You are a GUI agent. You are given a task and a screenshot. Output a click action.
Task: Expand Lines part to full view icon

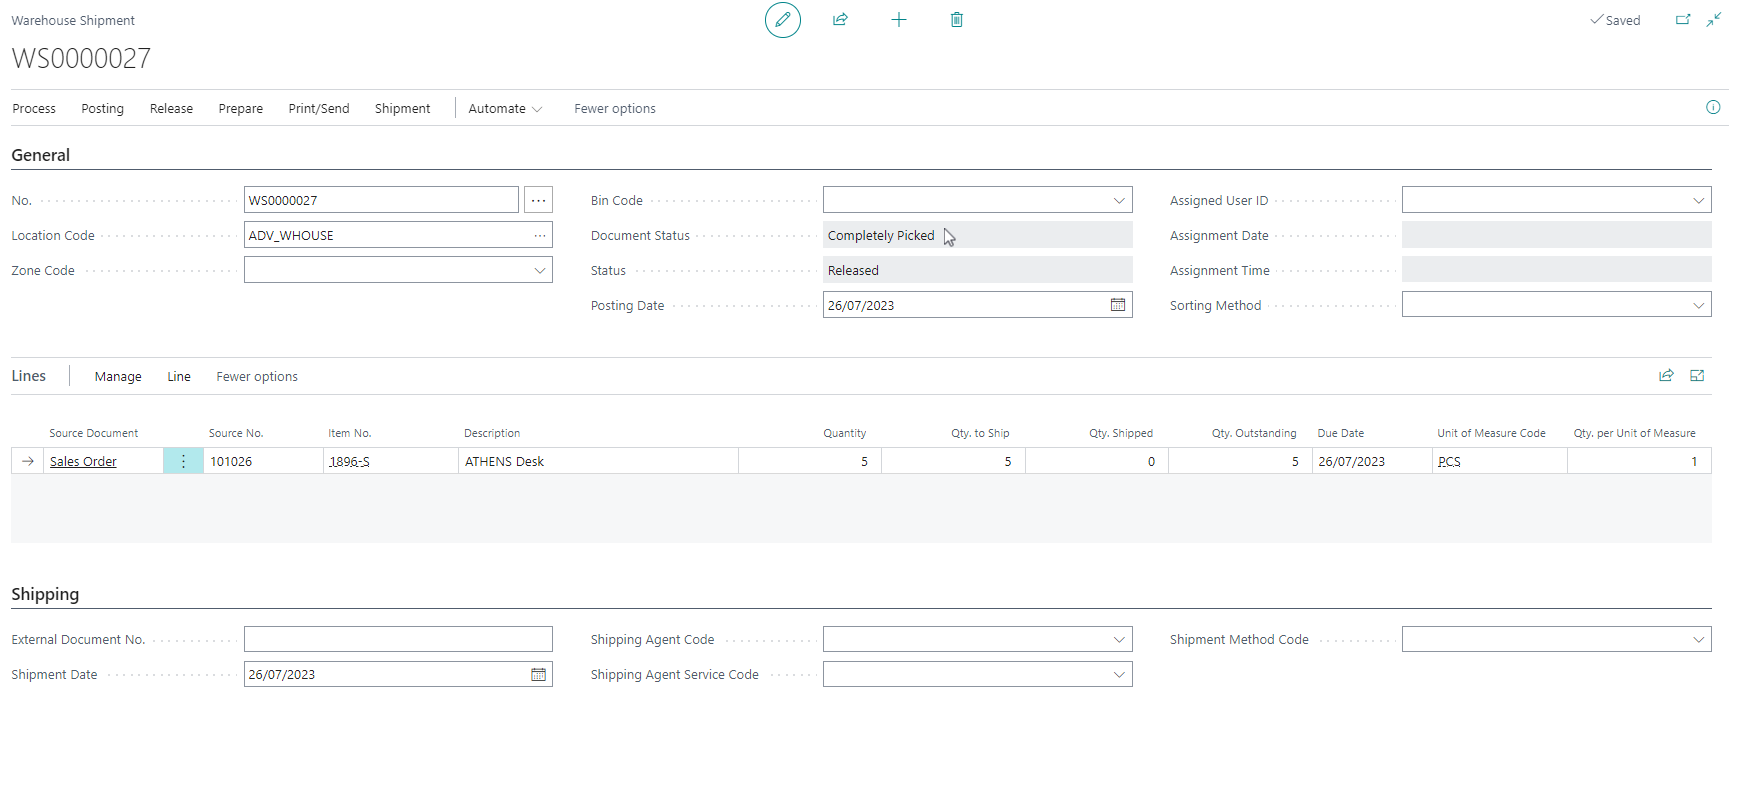tap(1697, 376)
